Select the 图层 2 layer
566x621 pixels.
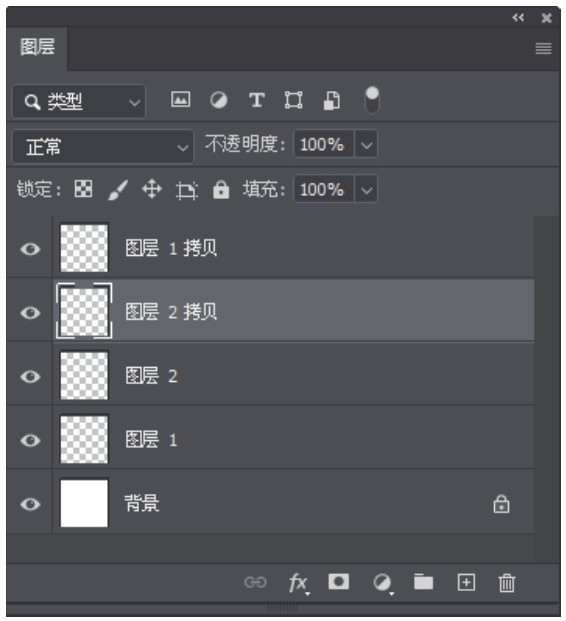point(294,376)
